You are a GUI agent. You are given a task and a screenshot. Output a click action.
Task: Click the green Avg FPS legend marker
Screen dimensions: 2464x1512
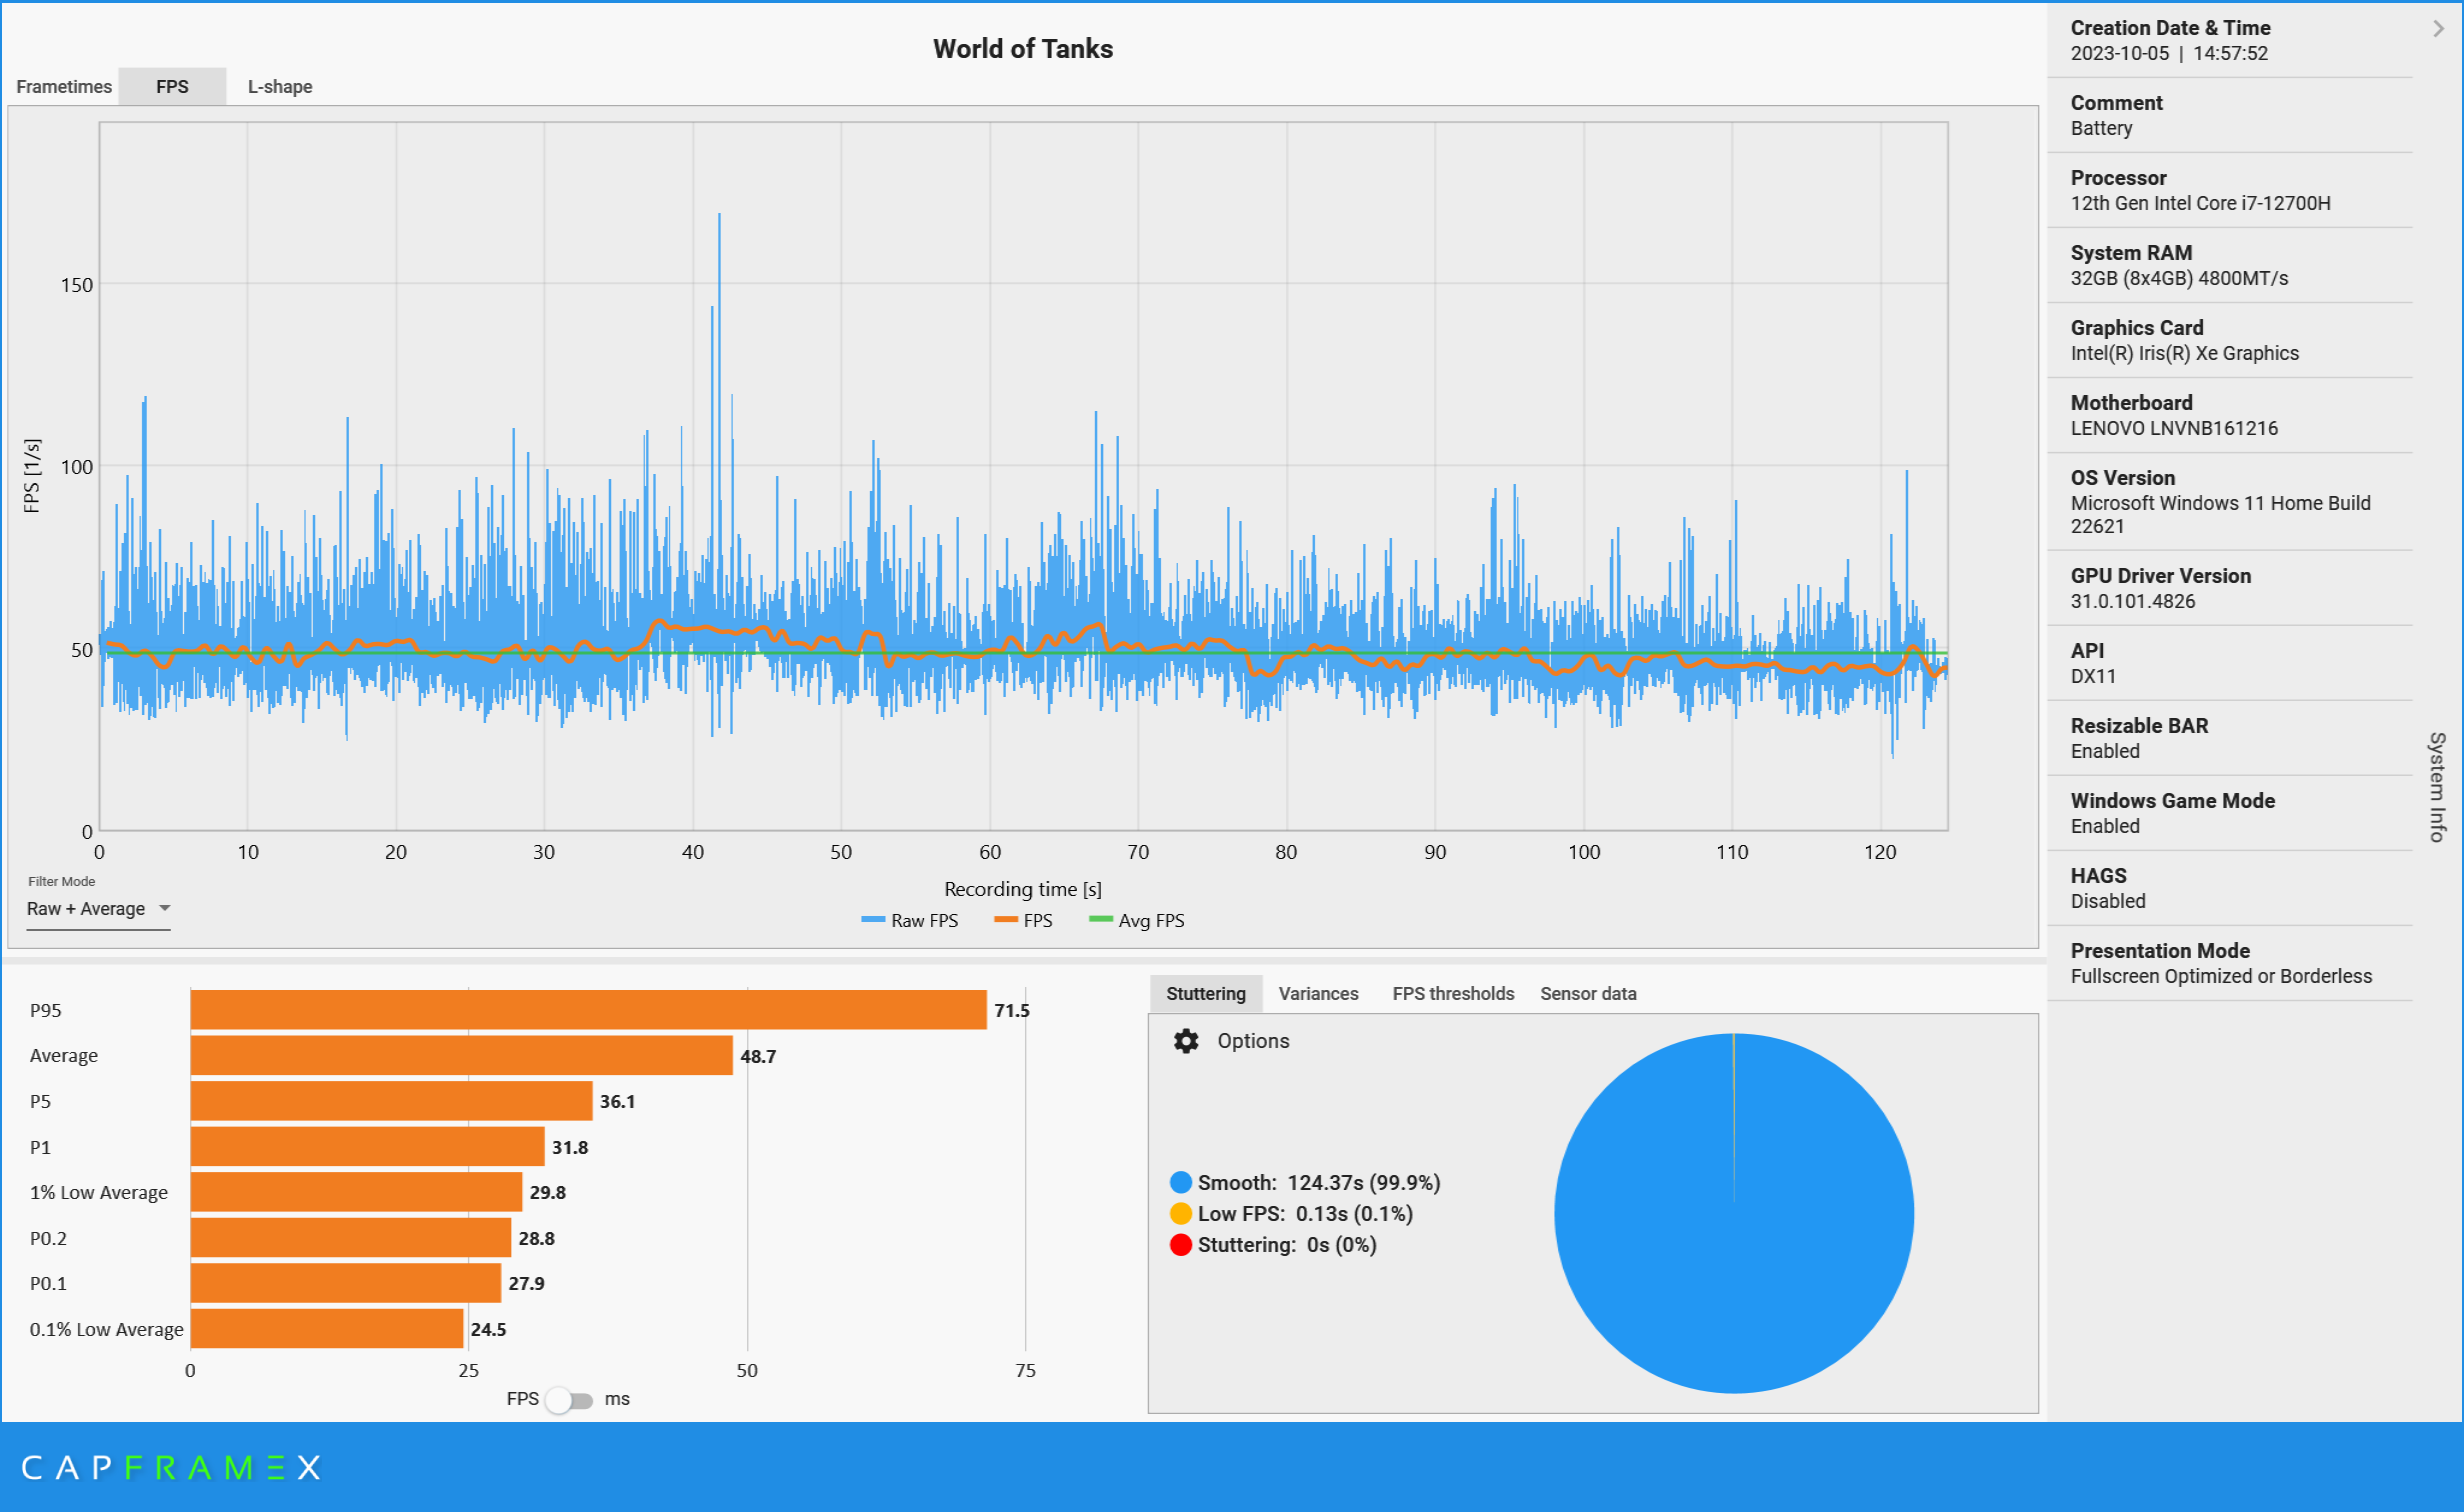[x=1100, y=920]
